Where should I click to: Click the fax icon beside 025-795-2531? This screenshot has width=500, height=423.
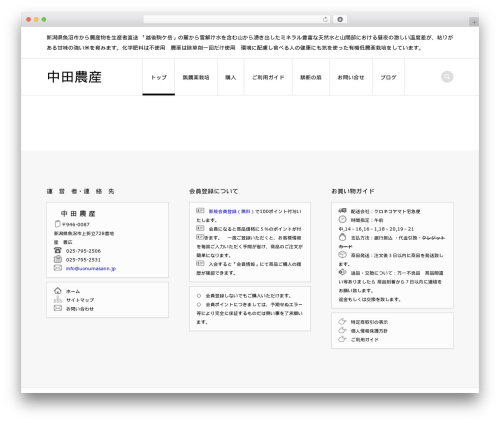58,259
